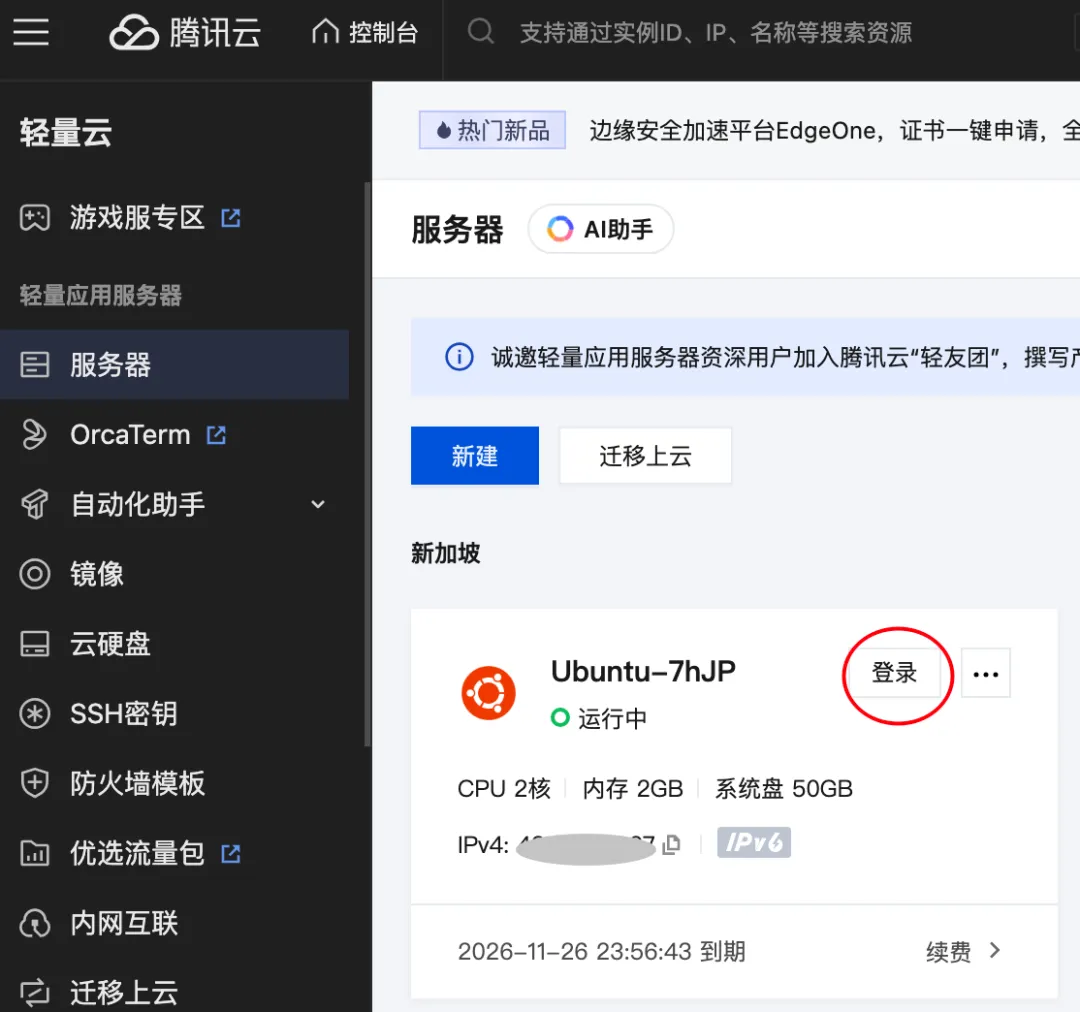Select 服务器 in the sidebar
Image resolution: width=1080 pixels, height=1012 pixels.
click(174, 364)
